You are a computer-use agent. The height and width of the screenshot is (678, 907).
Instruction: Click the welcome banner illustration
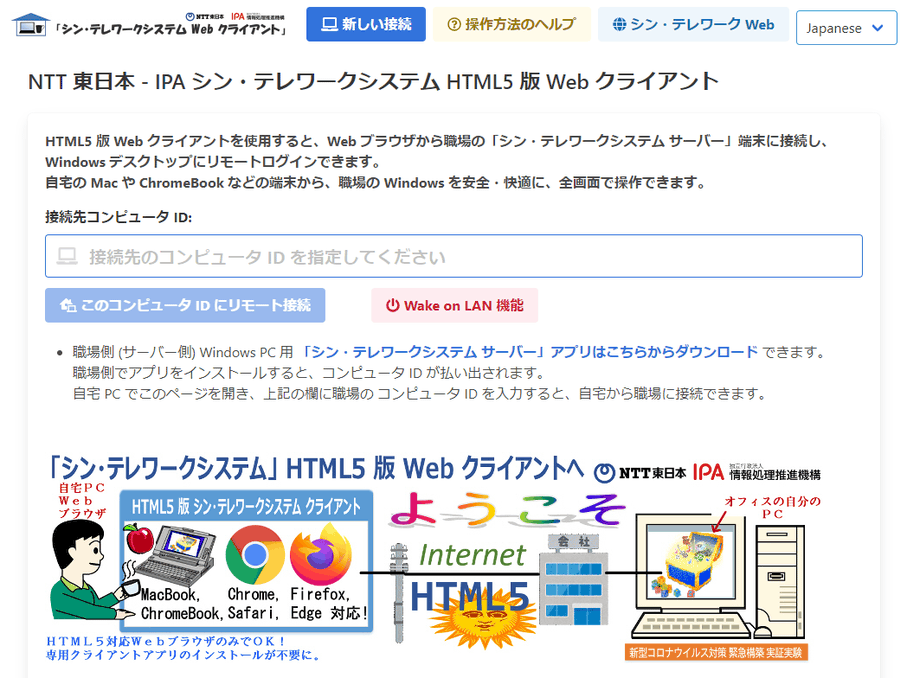point(434,558)
